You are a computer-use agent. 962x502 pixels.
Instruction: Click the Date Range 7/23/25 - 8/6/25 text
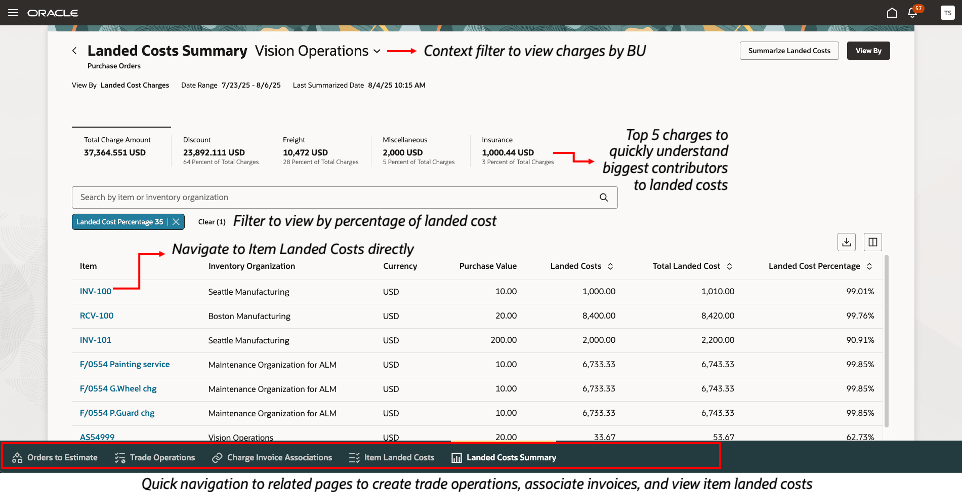[x=231, y=85]
